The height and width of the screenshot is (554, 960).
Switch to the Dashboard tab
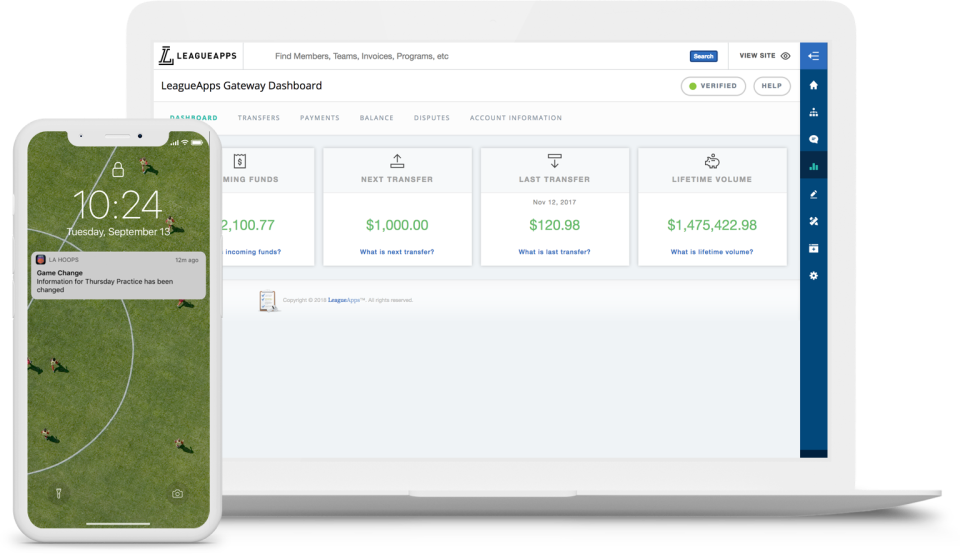tap(193, 118)
